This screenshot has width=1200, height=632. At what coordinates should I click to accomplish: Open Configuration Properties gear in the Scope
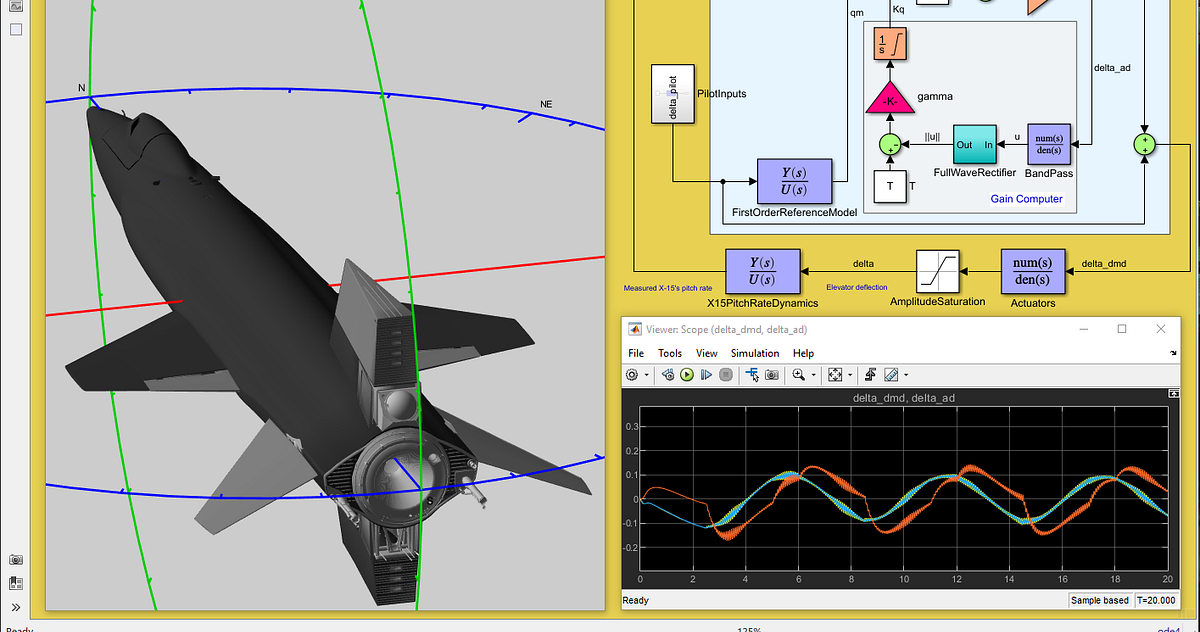click(633, 375)
